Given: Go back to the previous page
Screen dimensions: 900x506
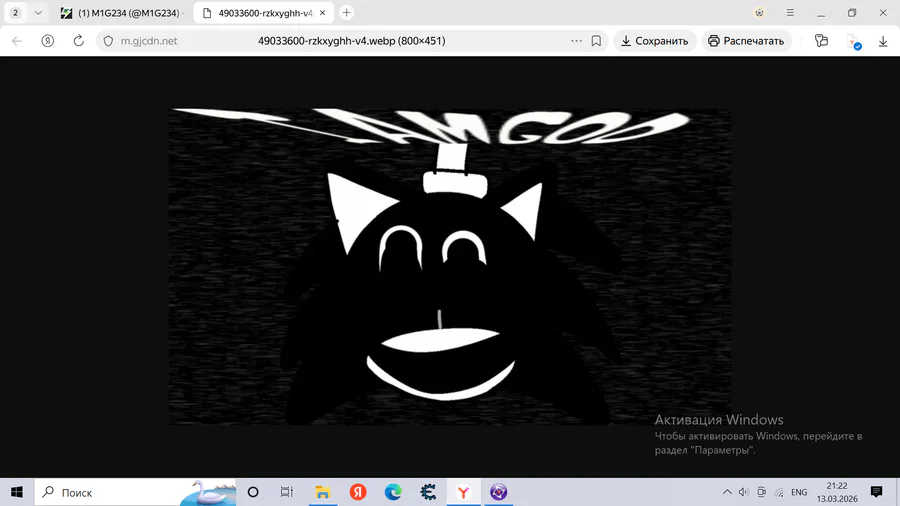Looking at the screenshot, I should [17, 41].
